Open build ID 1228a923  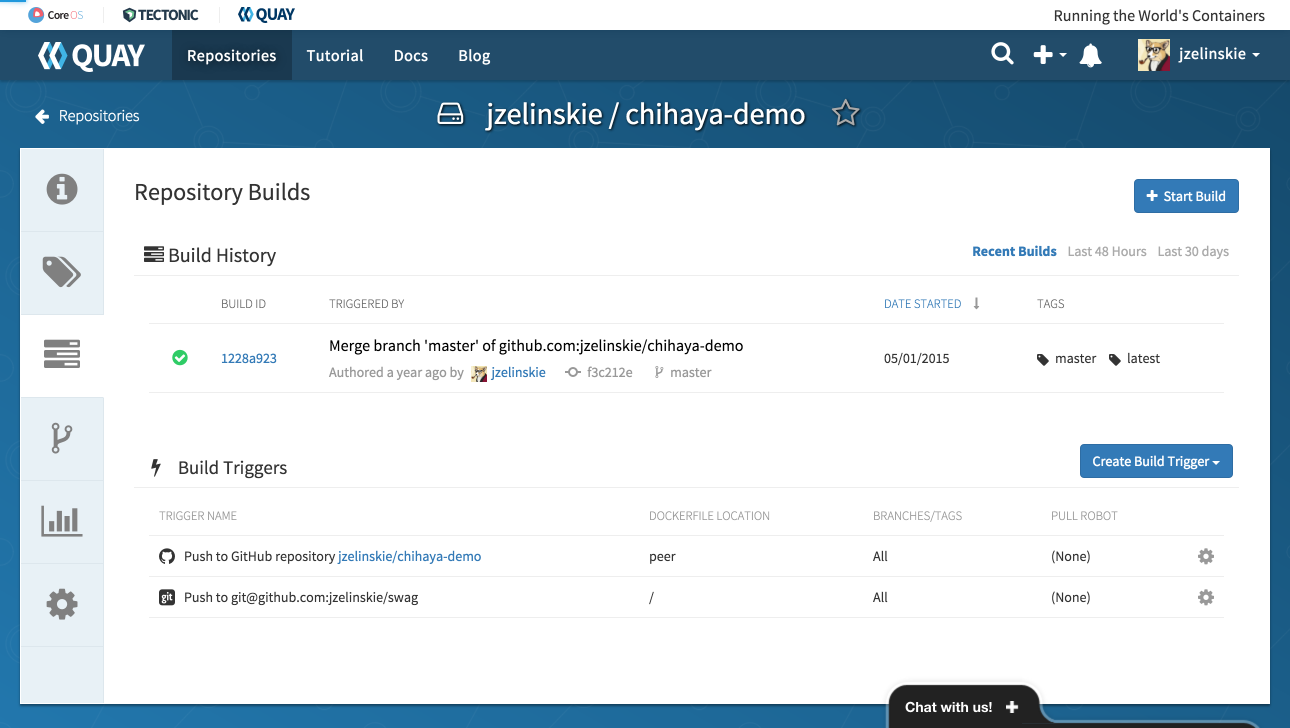click(249, 358)
